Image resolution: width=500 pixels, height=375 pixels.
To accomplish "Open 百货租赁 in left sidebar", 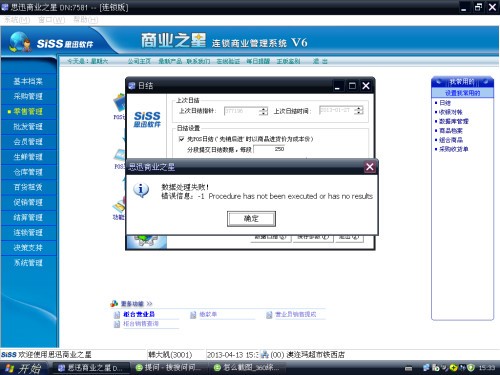I will coord(28,187).
